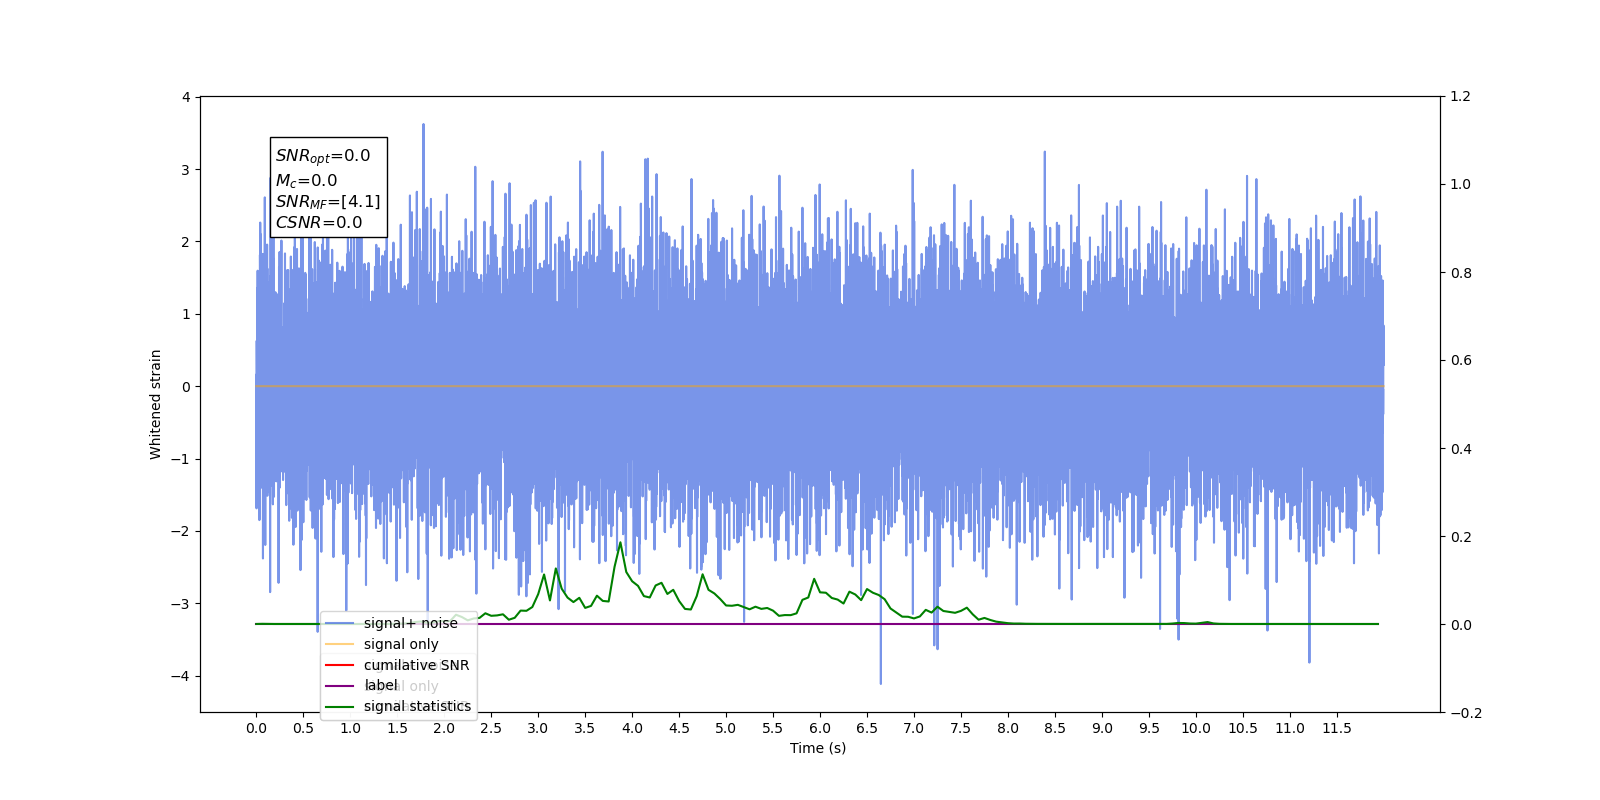Click the 6.5 tick on the time axis

click(x=867, y=728)
